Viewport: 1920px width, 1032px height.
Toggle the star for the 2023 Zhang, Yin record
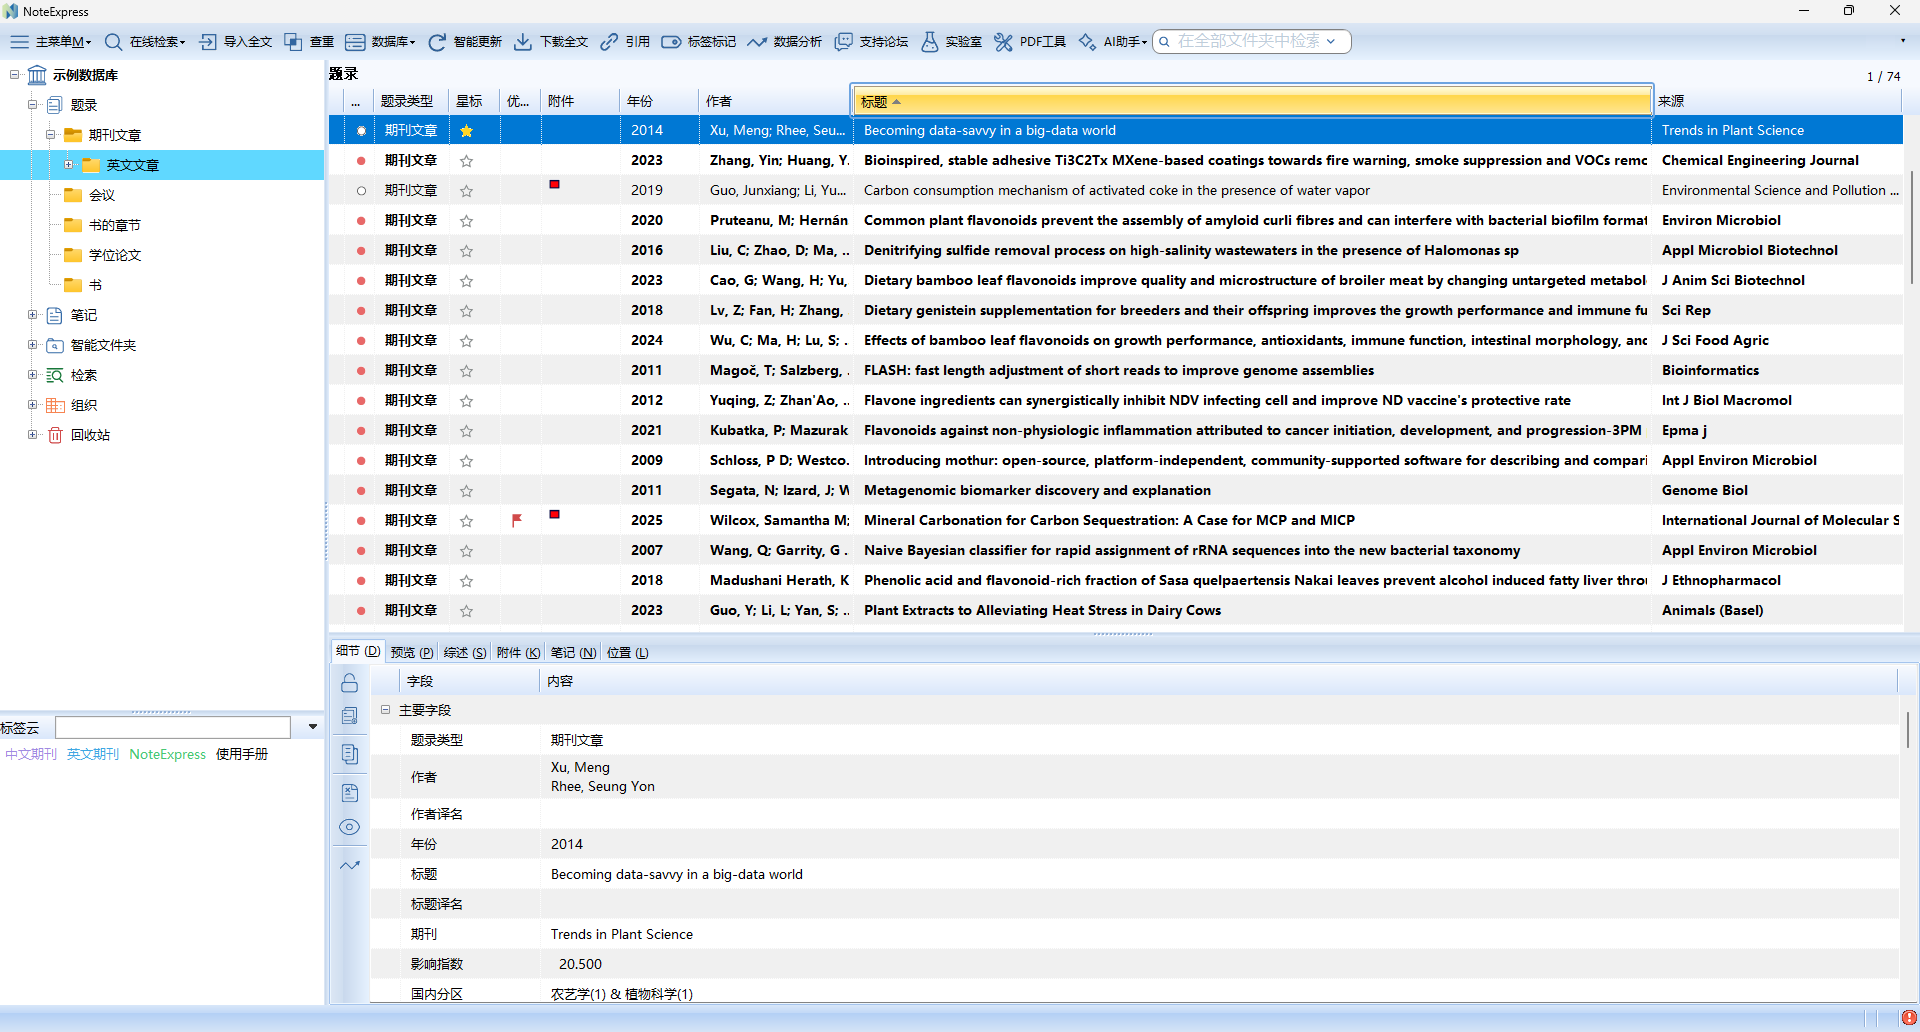[466, 161]
